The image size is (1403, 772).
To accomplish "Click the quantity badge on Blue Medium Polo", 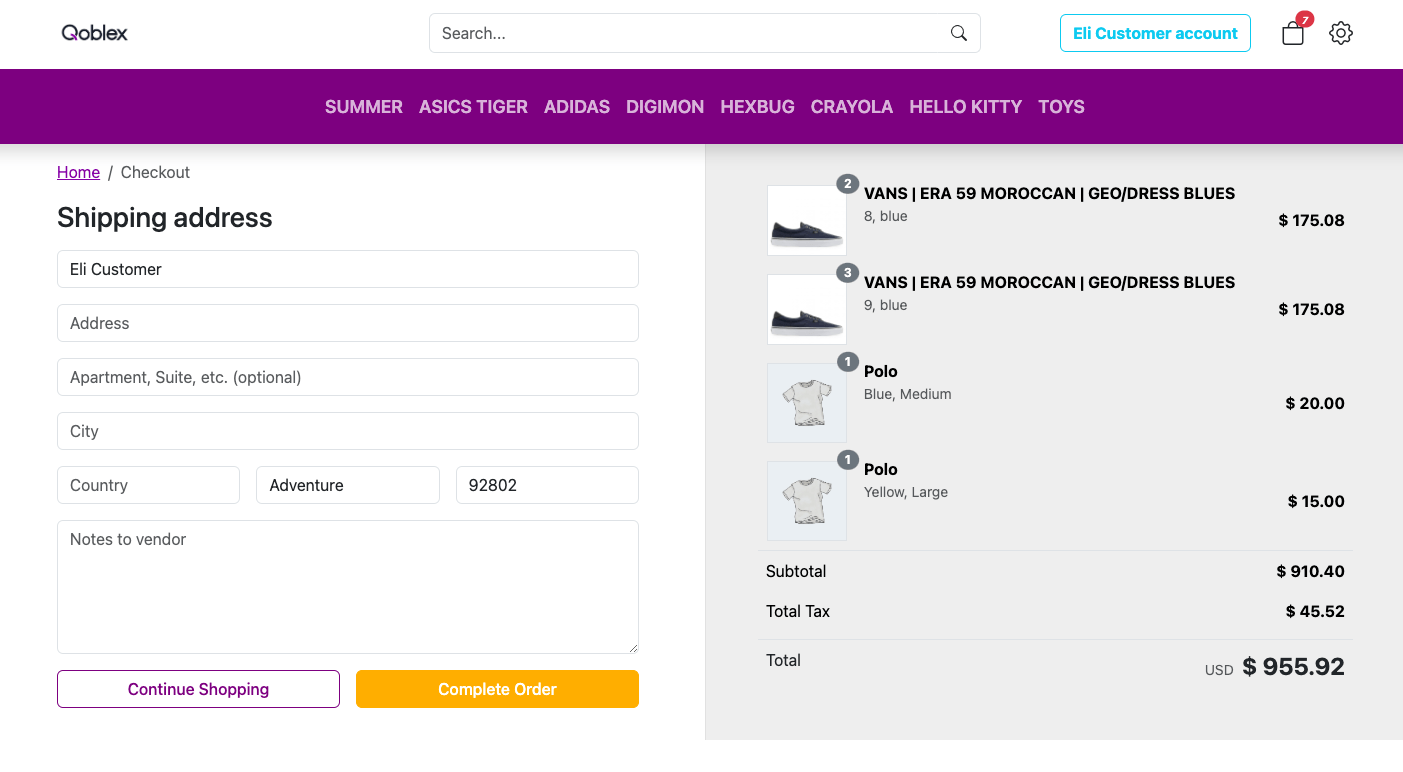I will point(848,362).
